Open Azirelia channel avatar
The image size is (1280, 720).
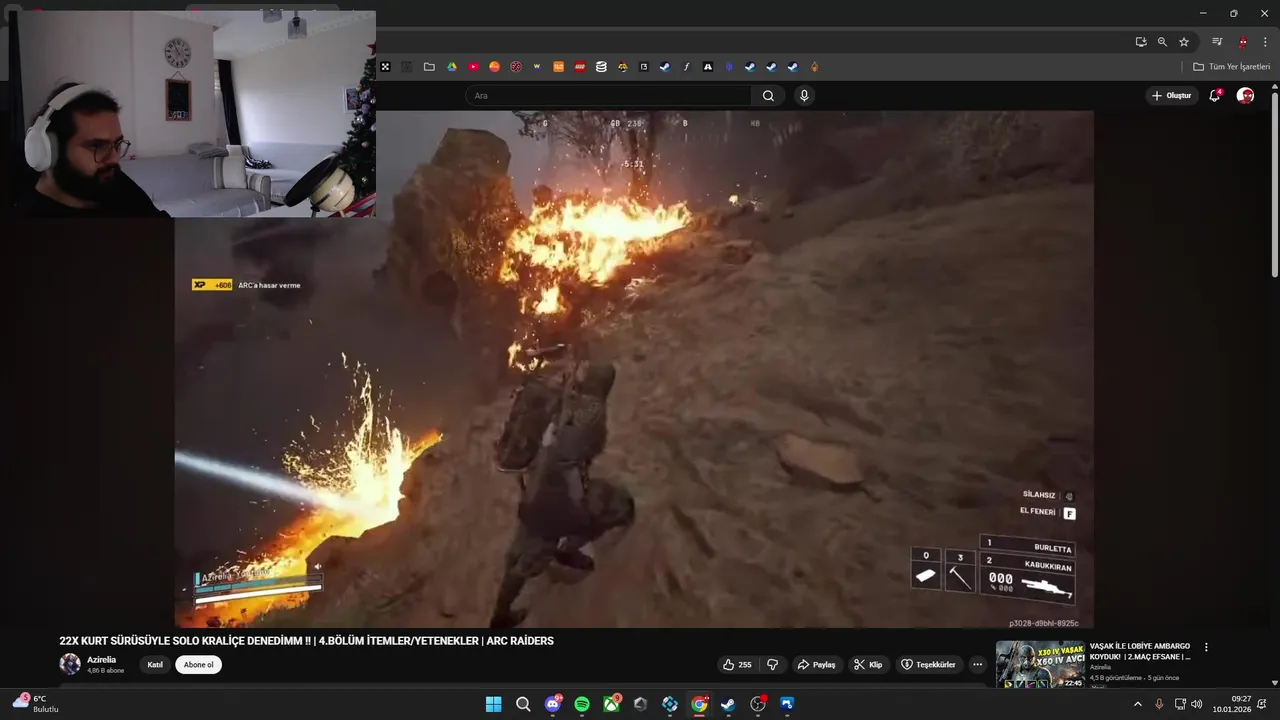click(70, 664)
